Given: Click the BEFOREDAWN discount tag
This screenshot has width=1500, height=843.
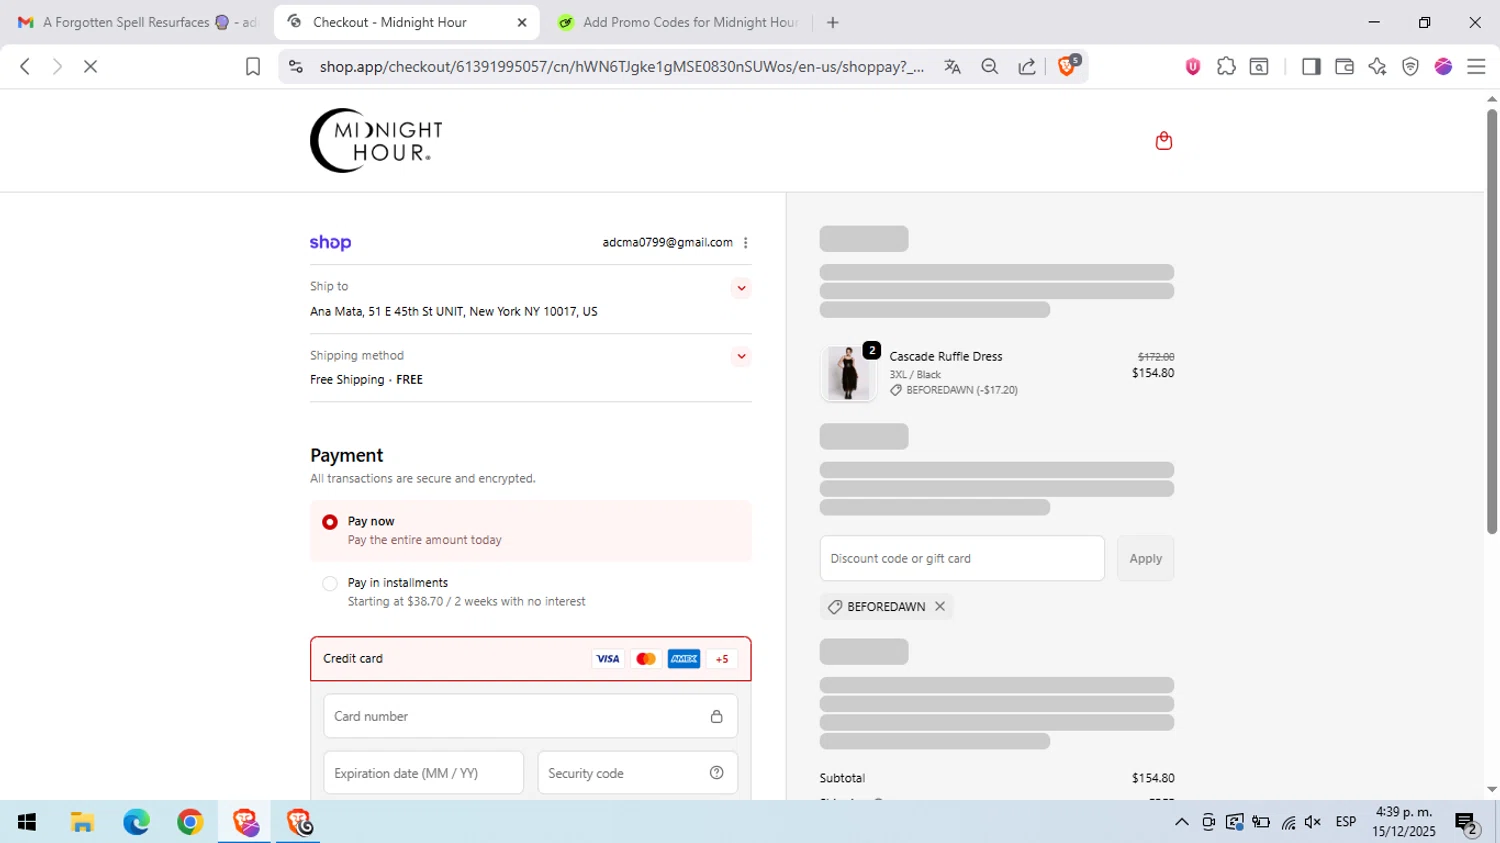Looking at the screenshot, I should pos(886,607).
